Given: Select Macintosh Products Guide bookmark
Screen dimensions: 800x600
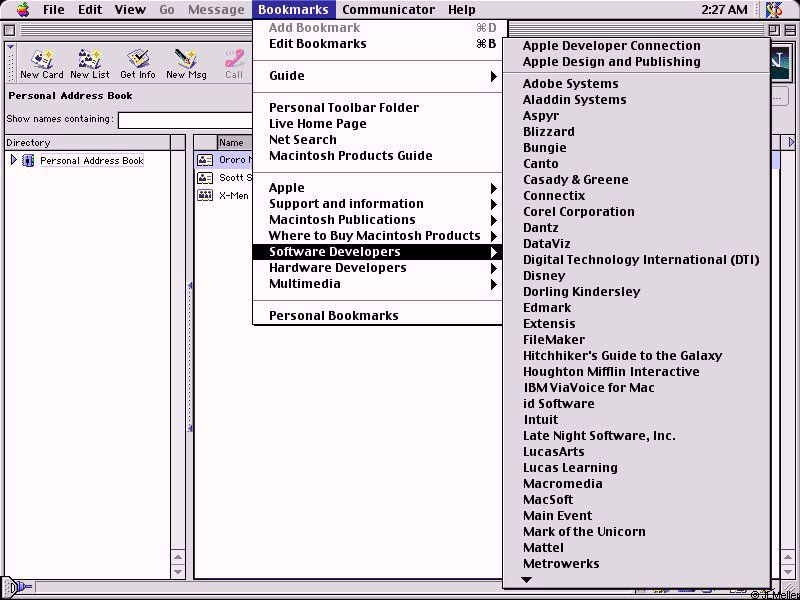Looking at the screenshot, I should tap(378, 156).
